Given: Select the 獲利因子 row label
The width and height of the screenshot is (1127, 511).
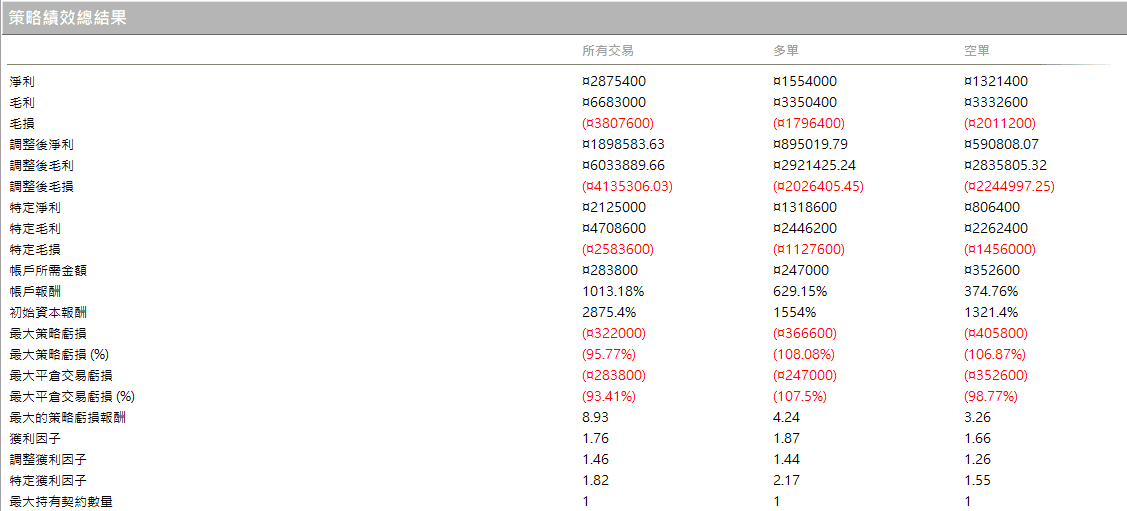Looking at the screenshot, I should (x=35, y=438).
